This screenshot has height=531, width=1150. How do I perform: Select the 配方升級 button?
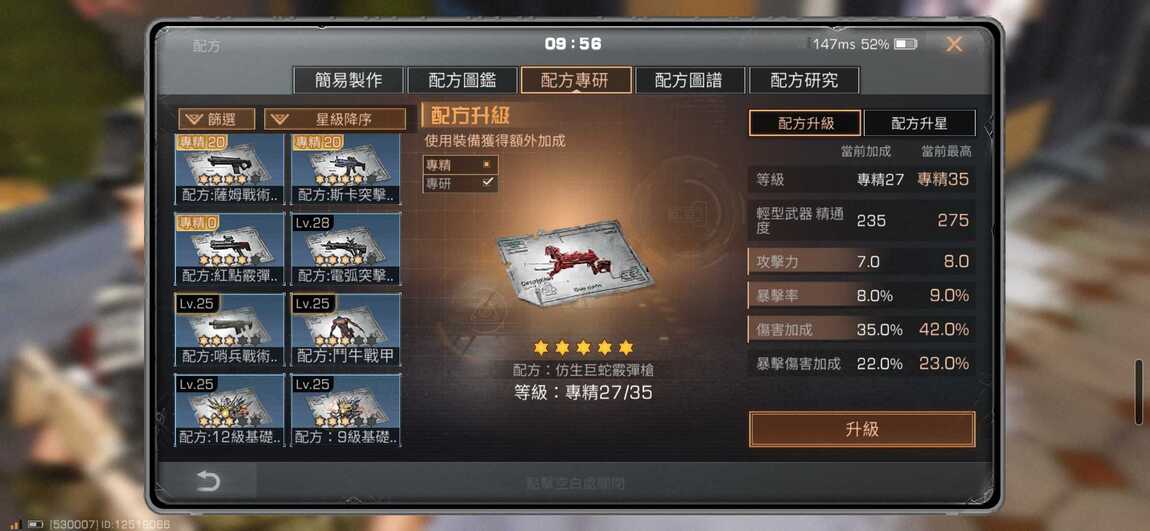[805, 123]
